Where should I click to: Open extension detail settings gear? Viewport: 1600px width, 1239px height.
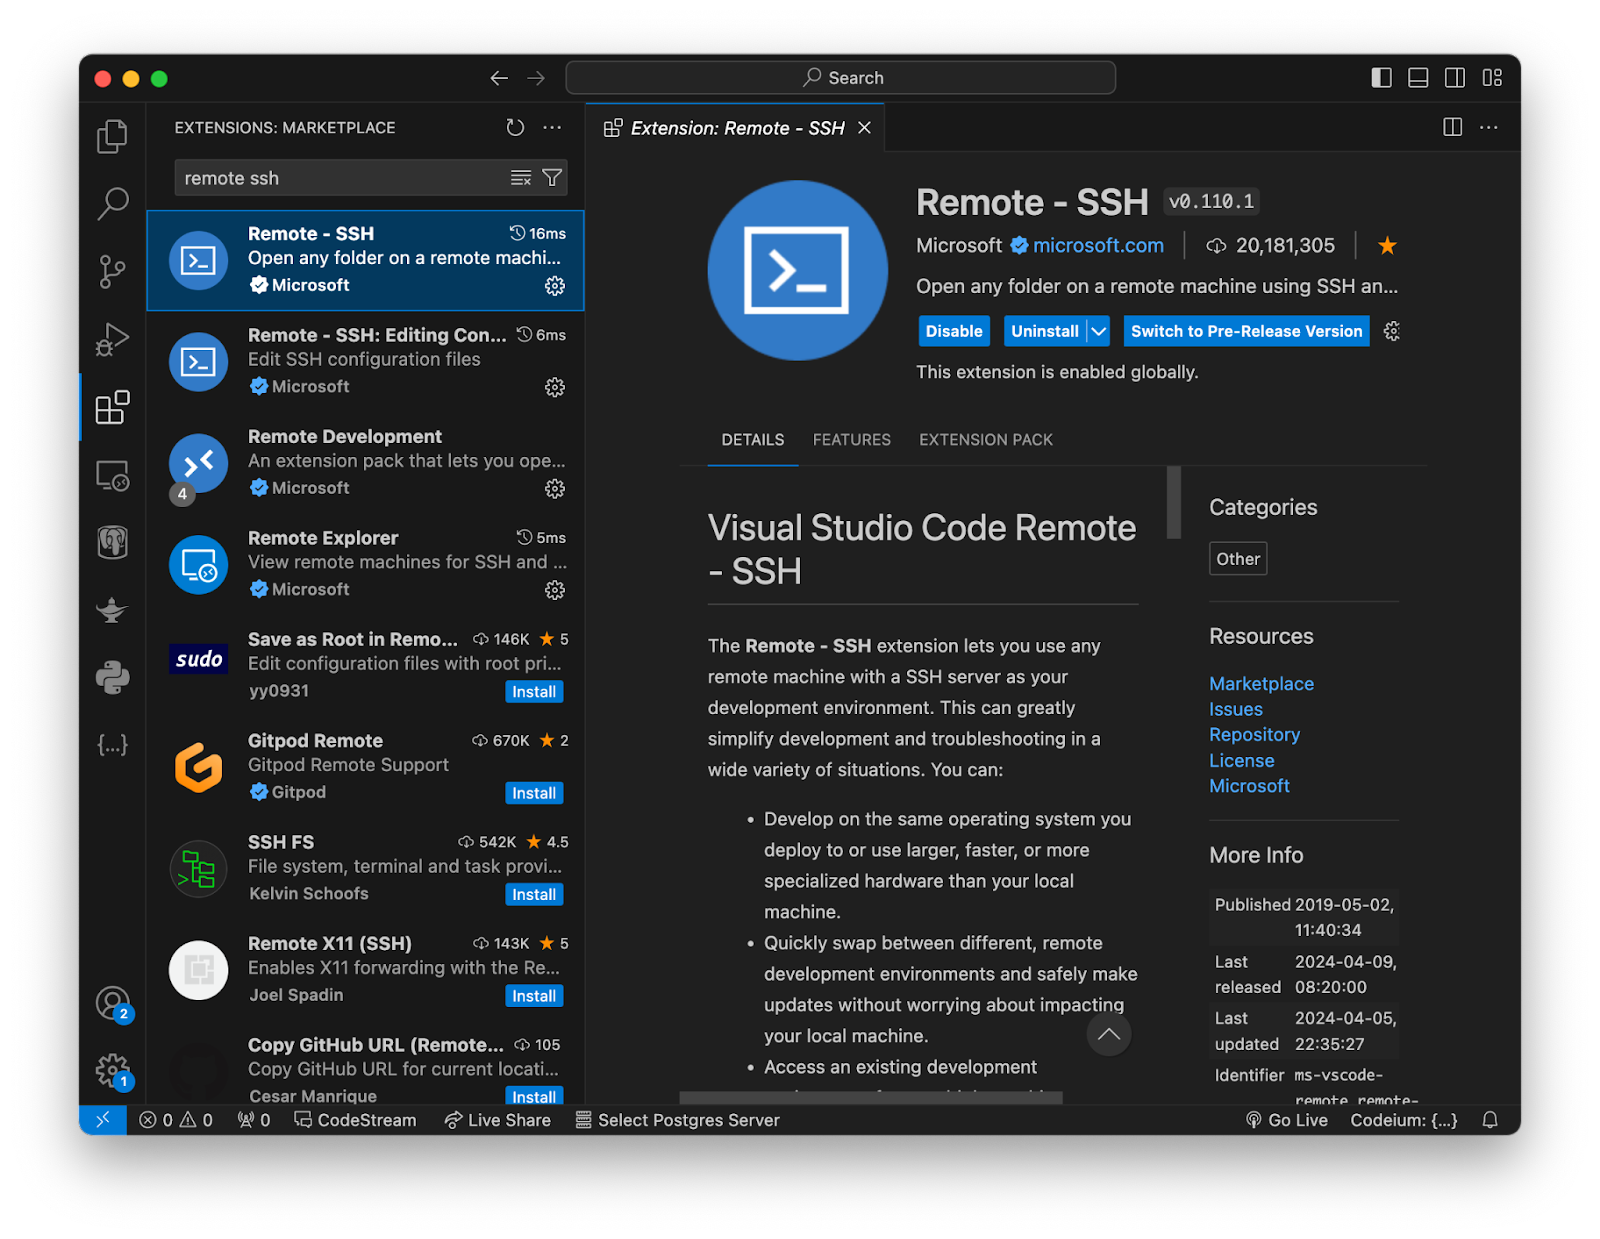pos(1392,331)
